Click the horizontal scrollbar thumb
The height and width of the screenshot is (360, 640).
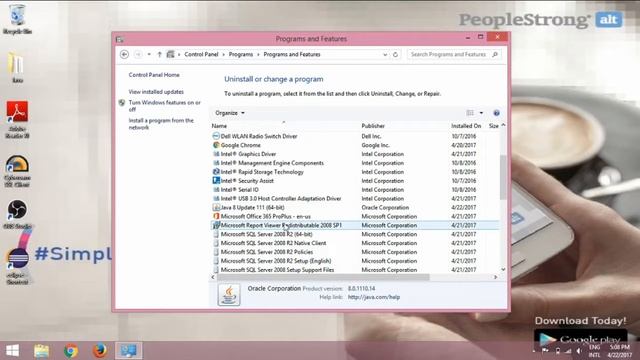[323, 277]
